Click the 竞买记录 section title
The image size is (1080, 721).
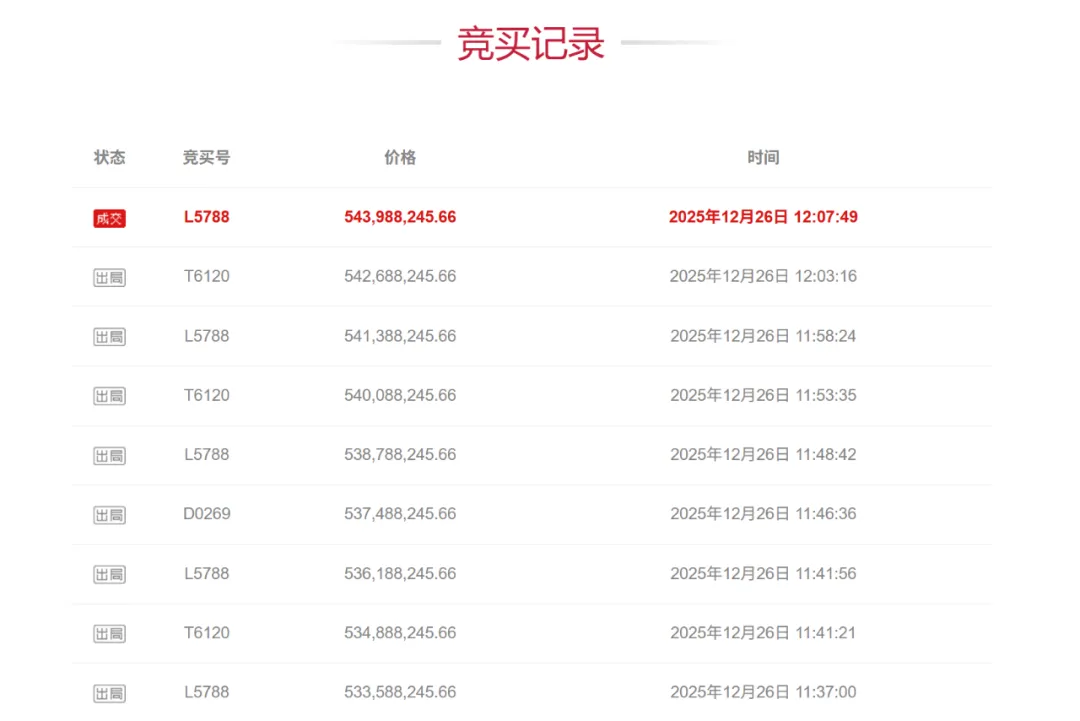tap(531, 44)
